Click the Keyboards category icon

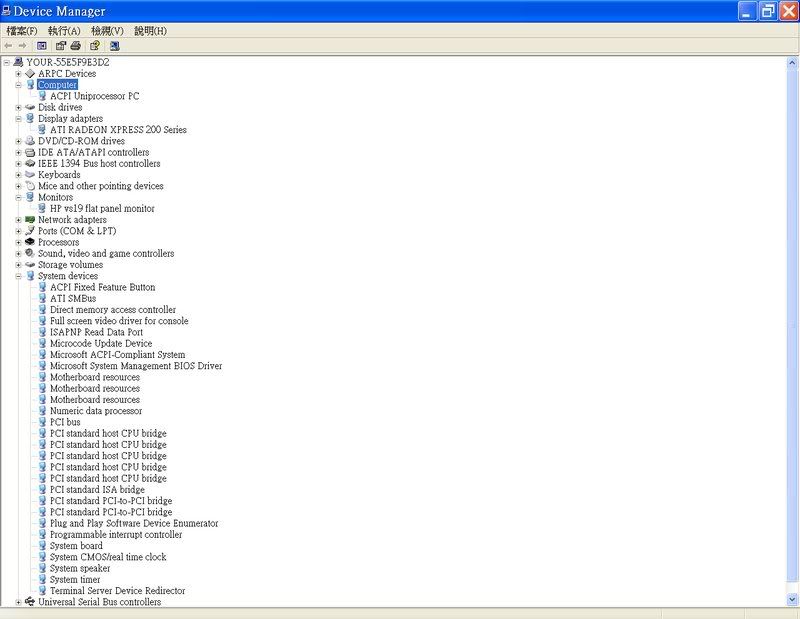(30, 175)
